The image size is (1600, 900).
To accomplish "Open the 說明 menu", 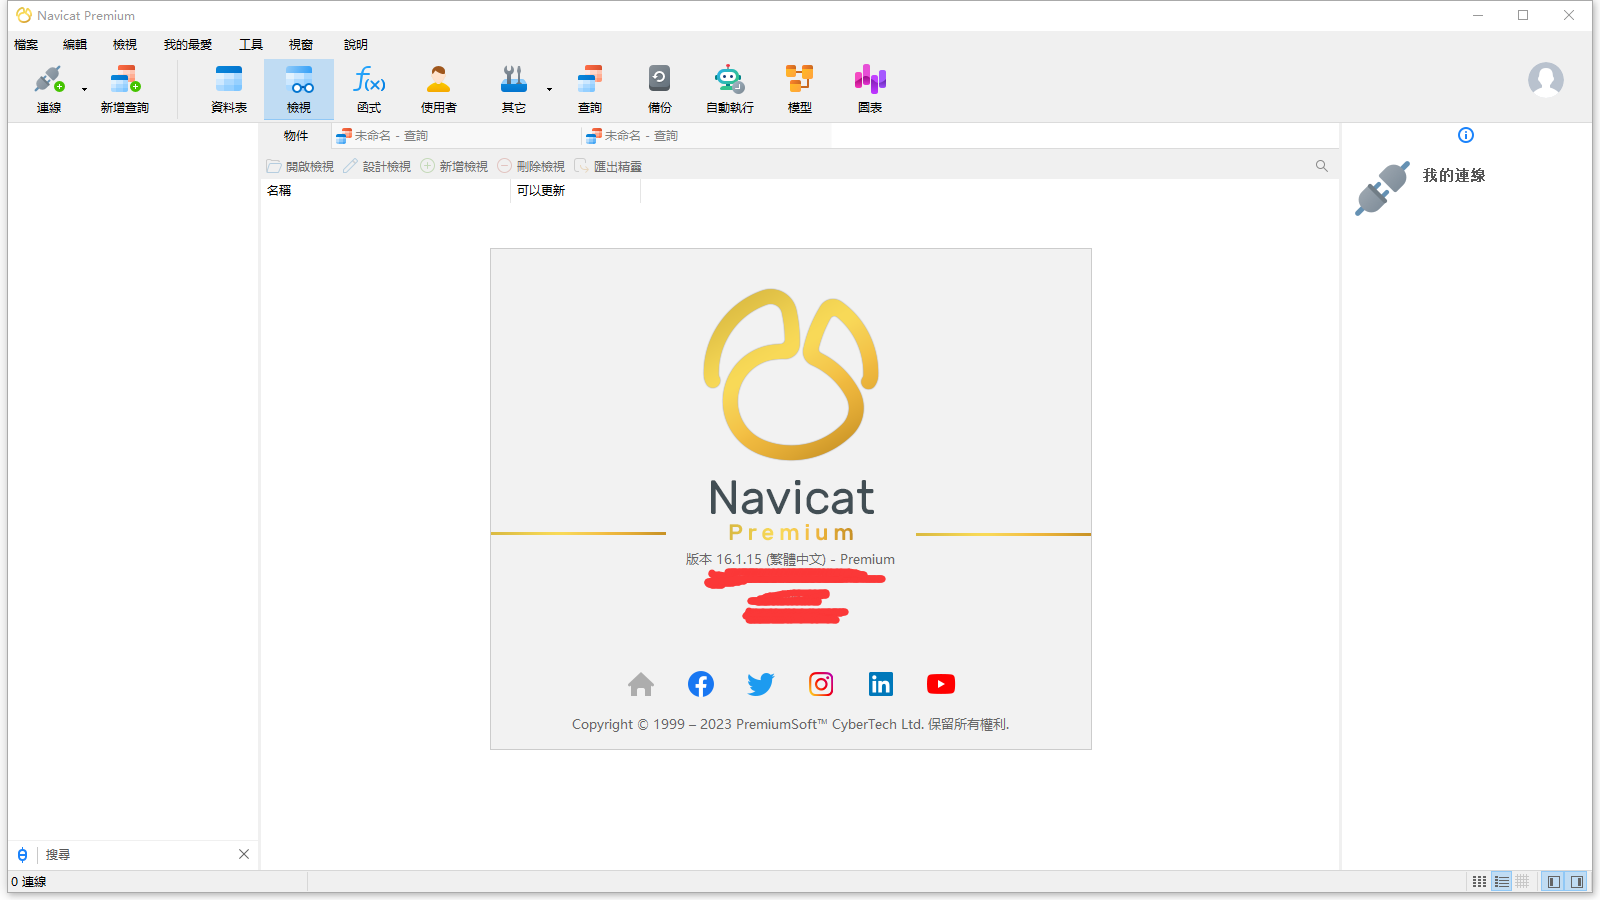I will click(356, 45).
